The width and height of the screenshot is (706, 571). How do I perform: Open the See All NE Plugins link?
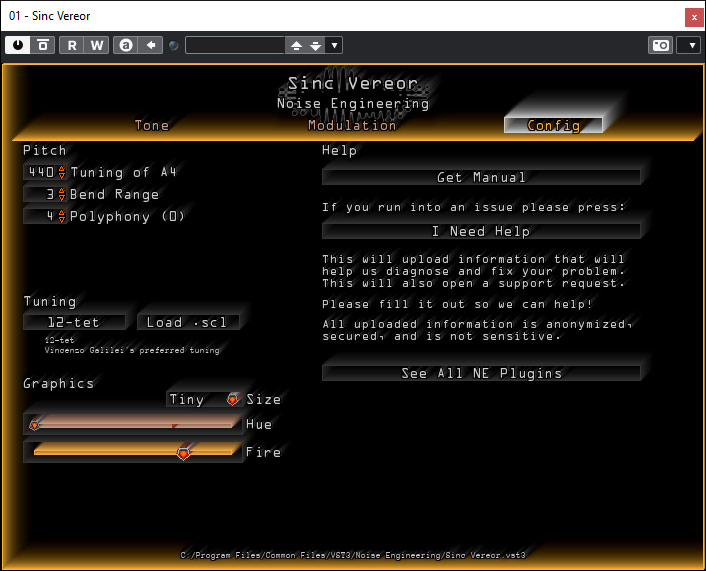click(x=481, y=373)
